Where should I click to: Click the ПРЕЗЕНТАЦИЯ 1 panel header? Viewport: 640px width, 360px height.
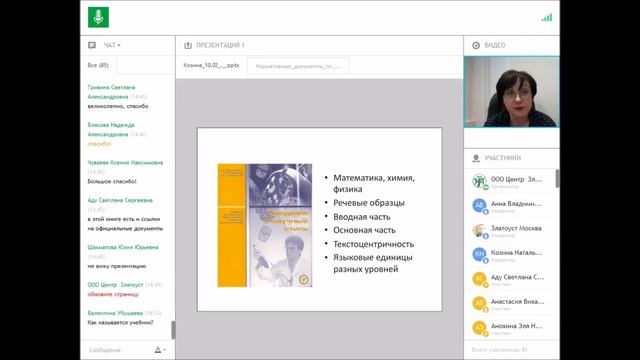[x=220, y=45]
